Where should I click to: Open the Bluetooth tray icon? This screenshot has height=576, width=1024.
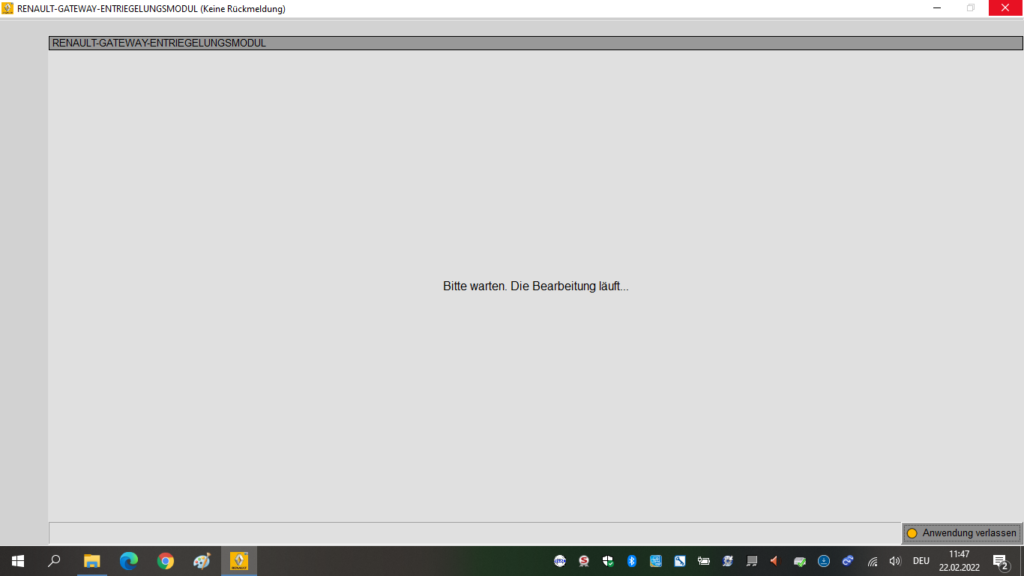tap(632, 561)
